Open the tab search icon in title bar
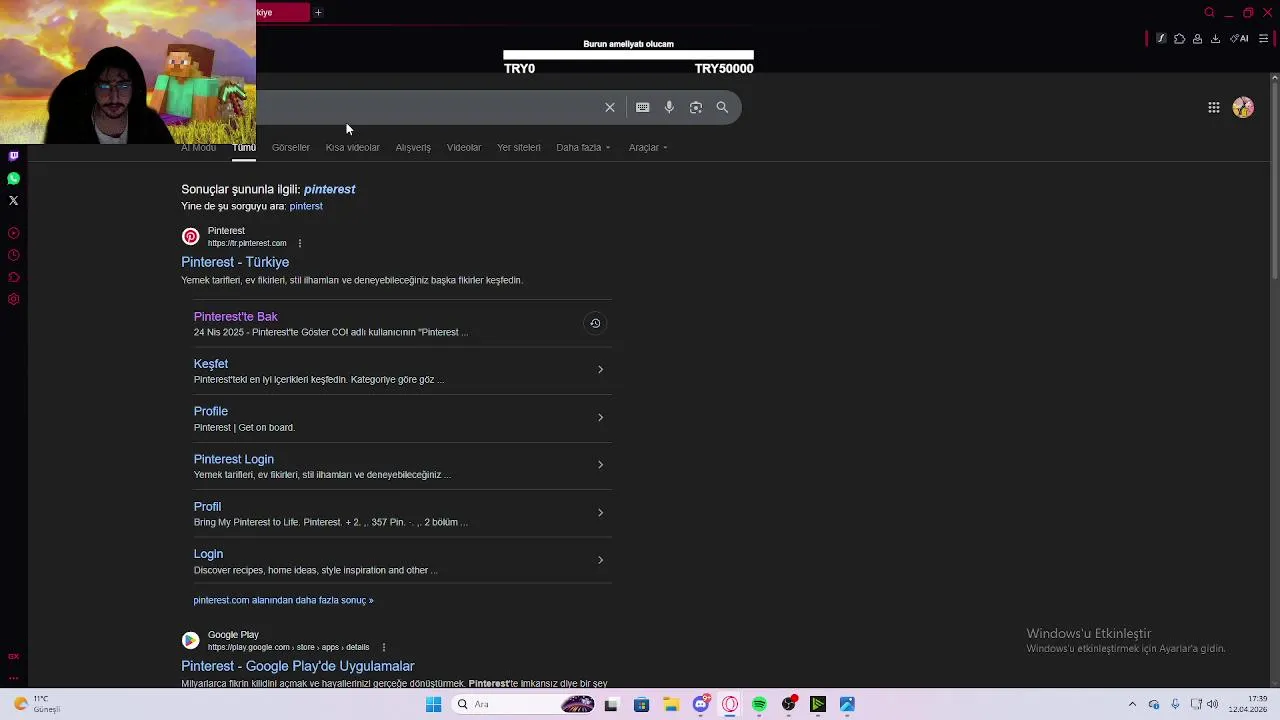This screenshot has height=720, width=1280. 1209,13
